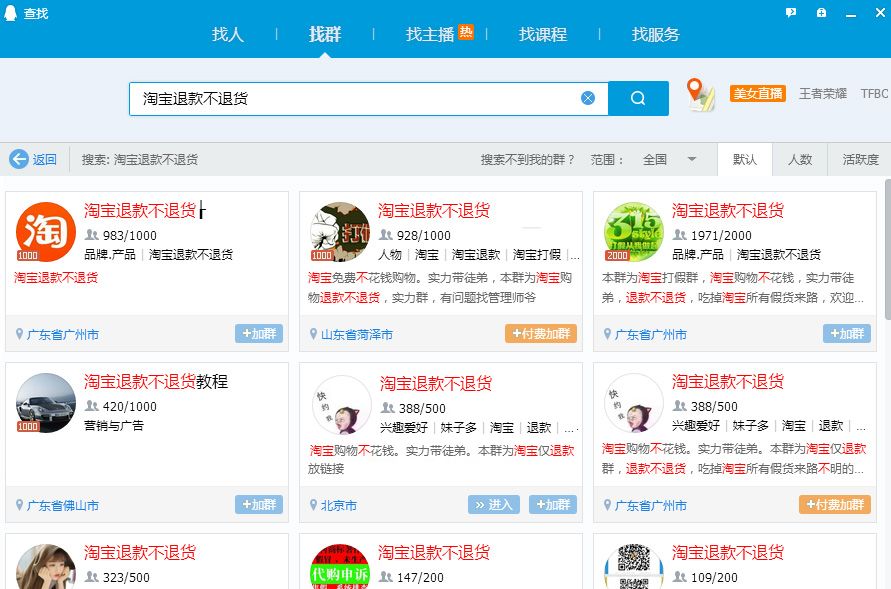Open the group title above 109/200
This screenshot has width=891, height=589.
pos(727,552)
